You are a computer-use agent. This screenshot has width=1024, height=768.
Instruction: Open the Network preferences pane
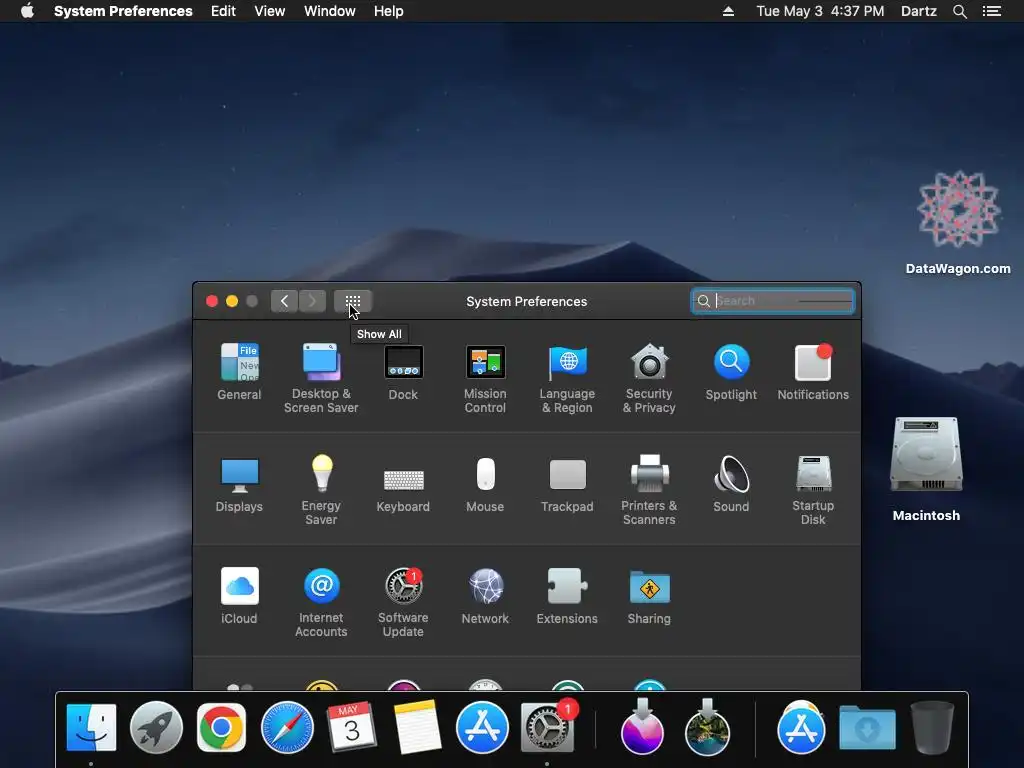[x=485, y=596]
